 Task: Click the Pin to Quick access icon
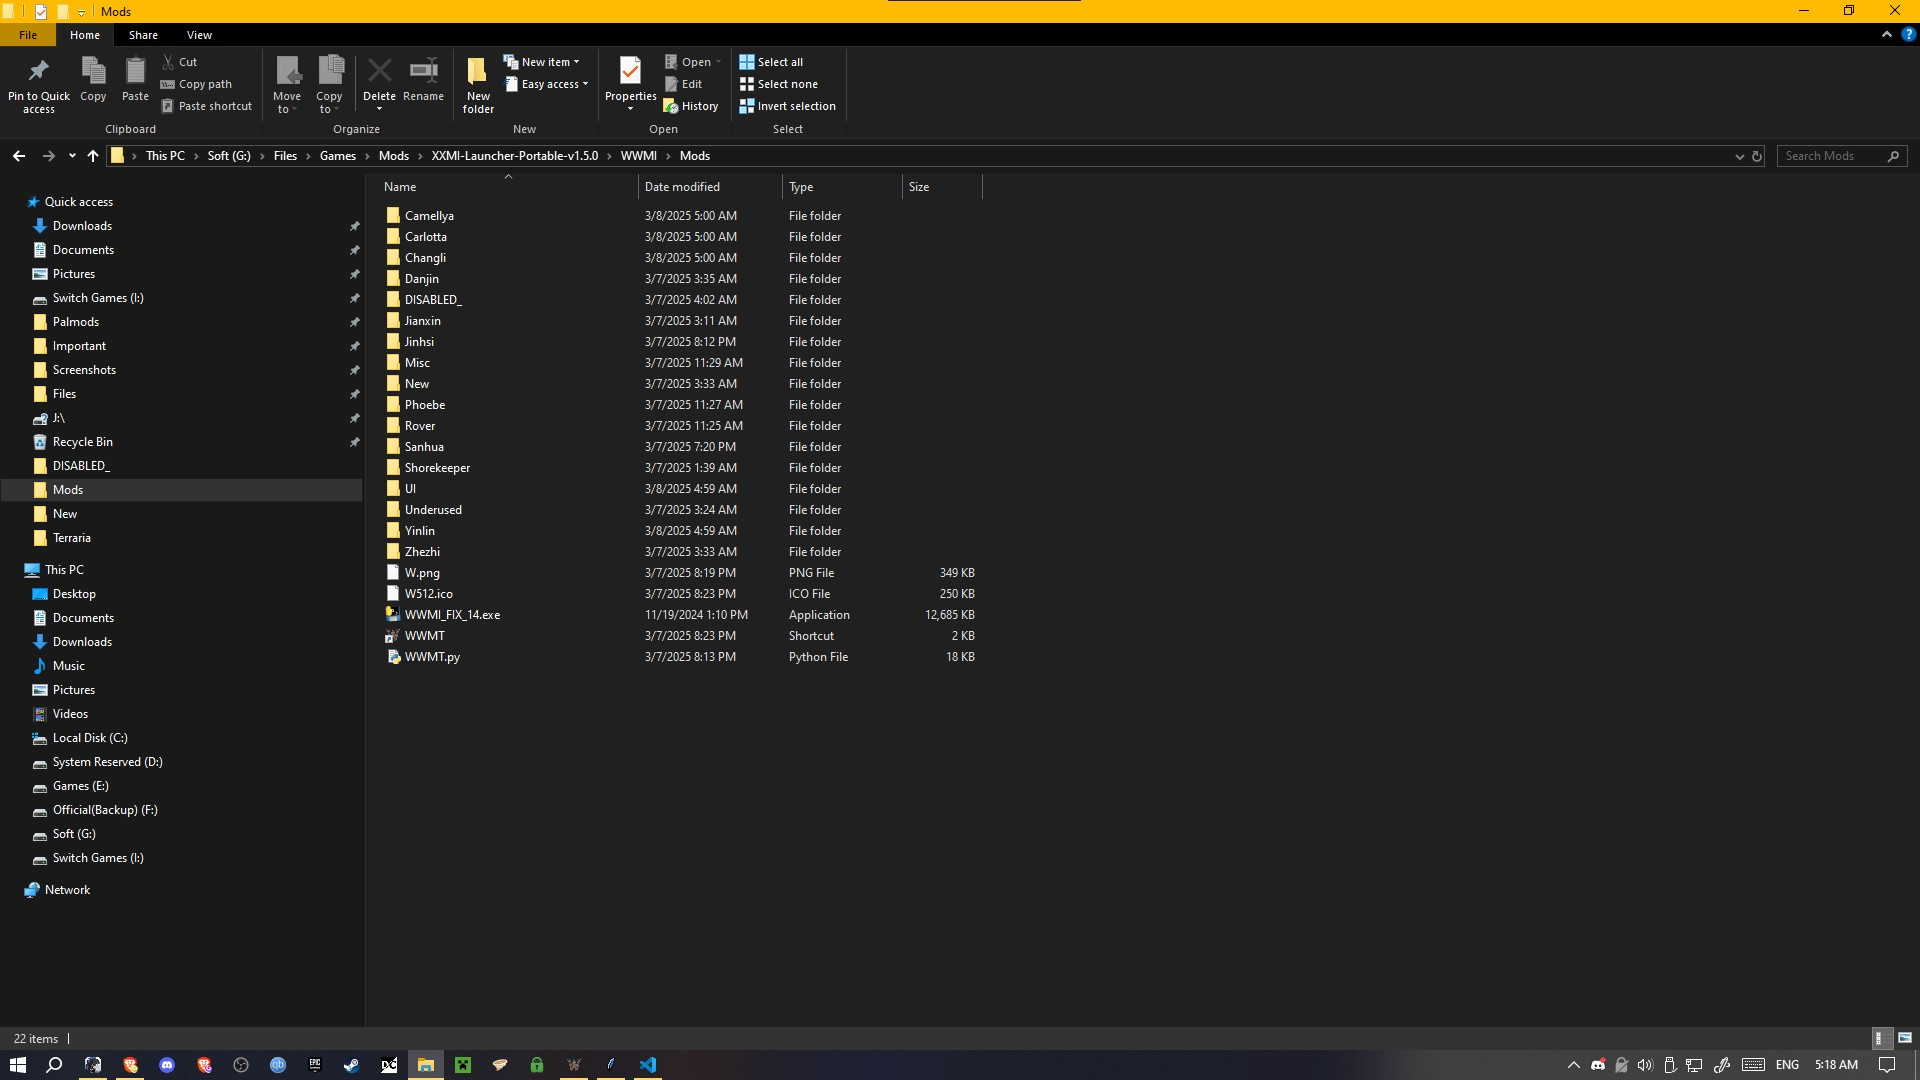pyautogui.click(x=38, y=71)
